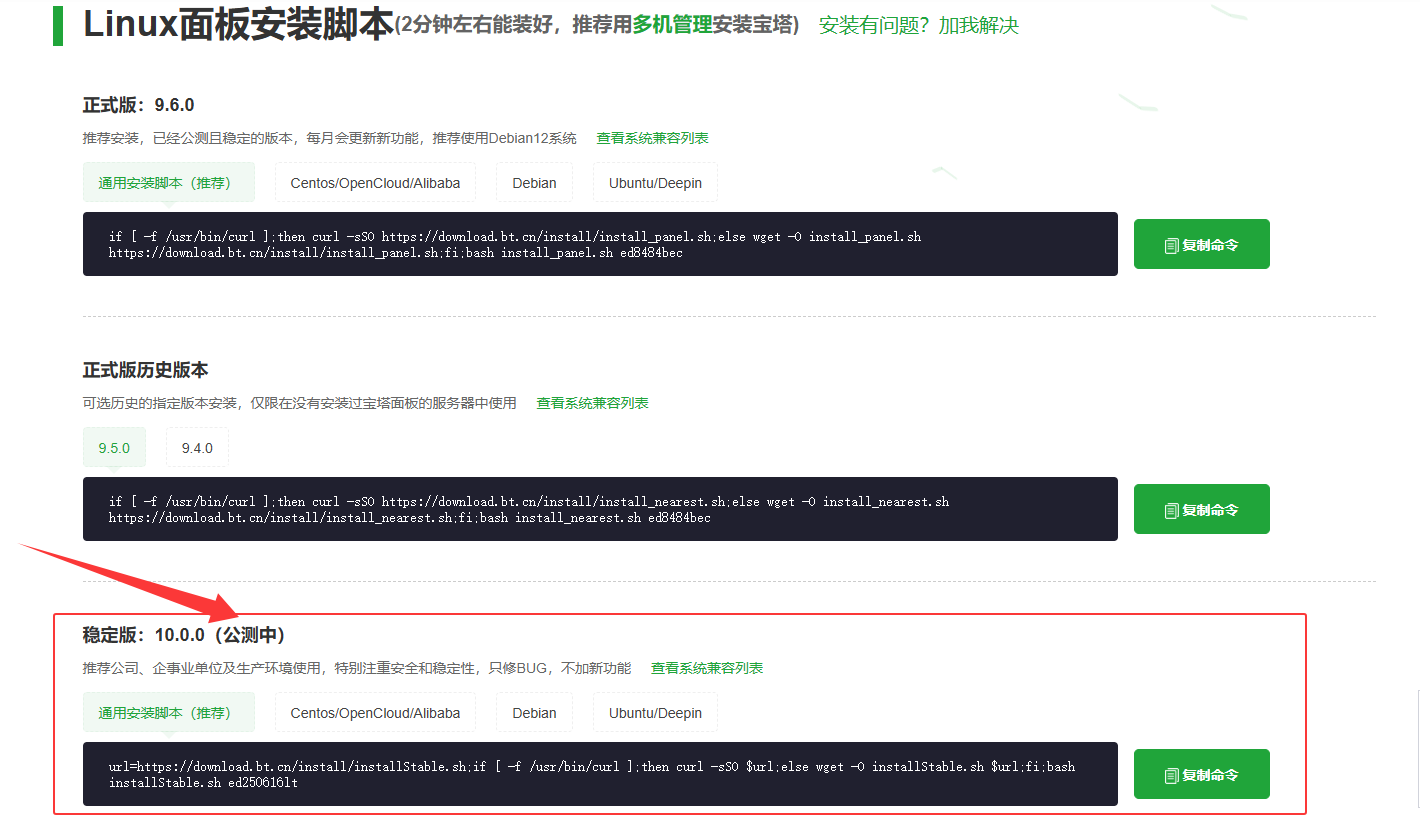Click the install_nearest.sh command text

pos(529,510)
